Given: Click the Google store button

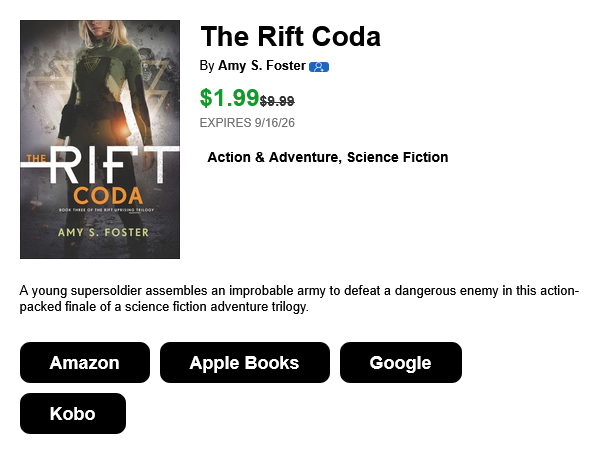Looking at the screenshot, I should pos(401,362).
